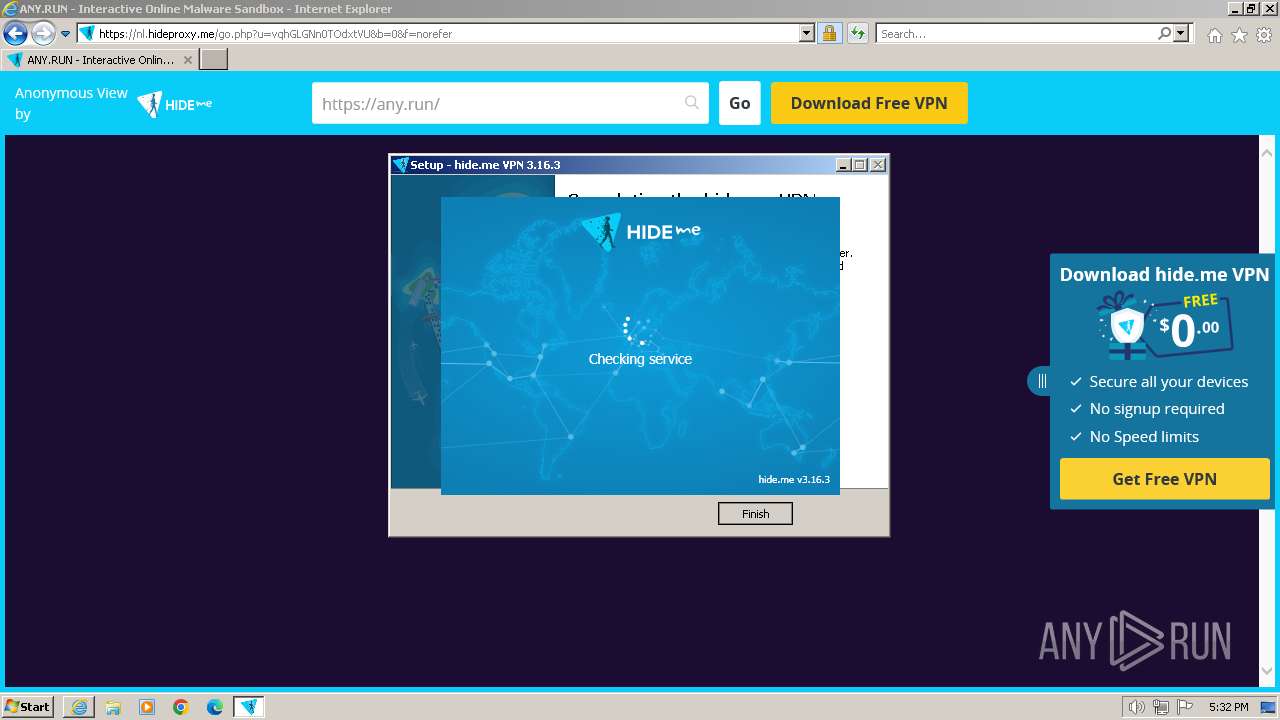Image resolution: width=1280 pixels, height=720 pixels.
Task: Click the address bar URL field
Action: (x=446, y=34)
